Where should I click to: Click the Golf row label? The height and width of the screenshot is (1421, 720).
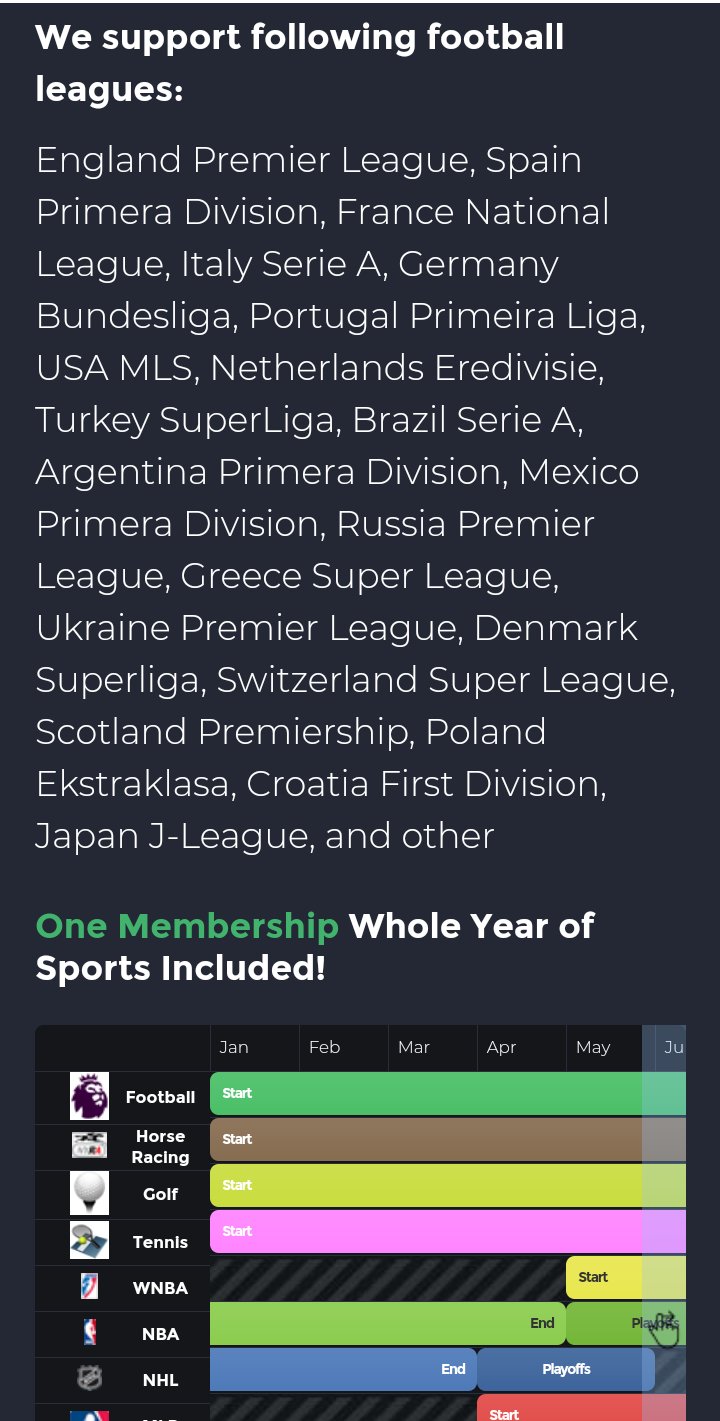[x=160, y=1194]
